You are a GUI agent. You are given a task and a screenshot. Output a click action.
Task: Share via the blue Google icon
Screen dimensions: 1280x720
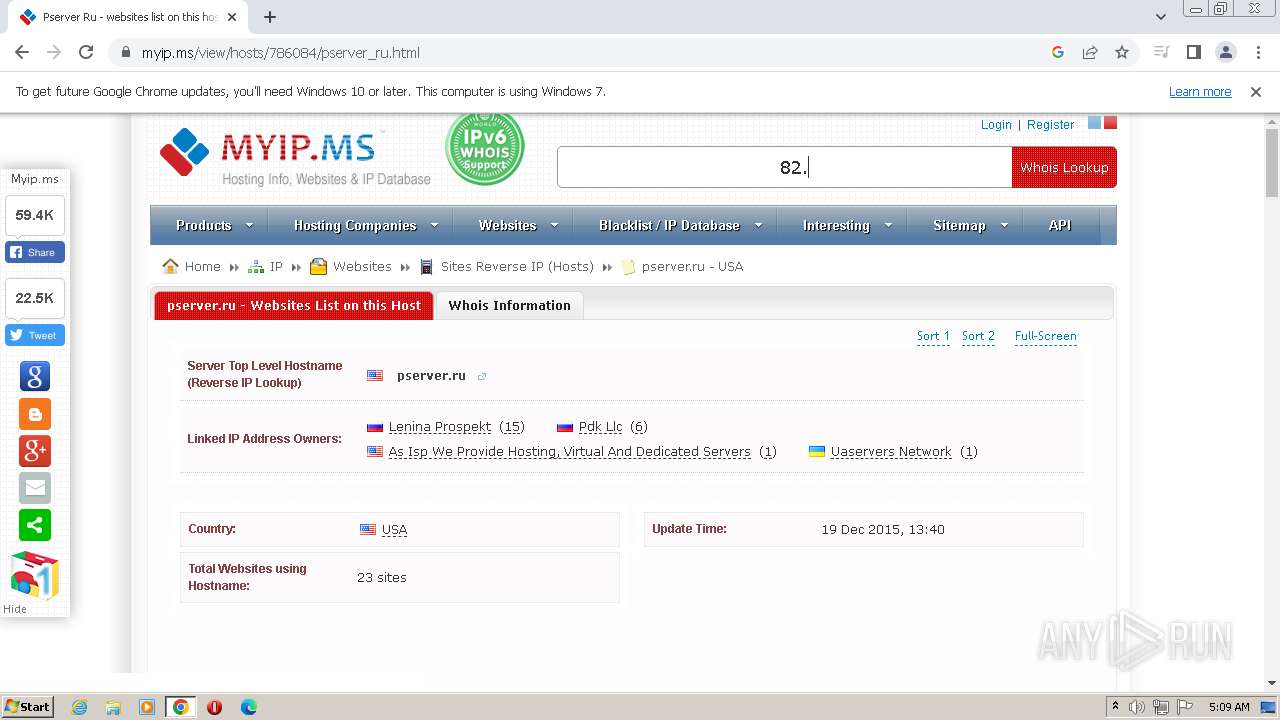(35, 376)
